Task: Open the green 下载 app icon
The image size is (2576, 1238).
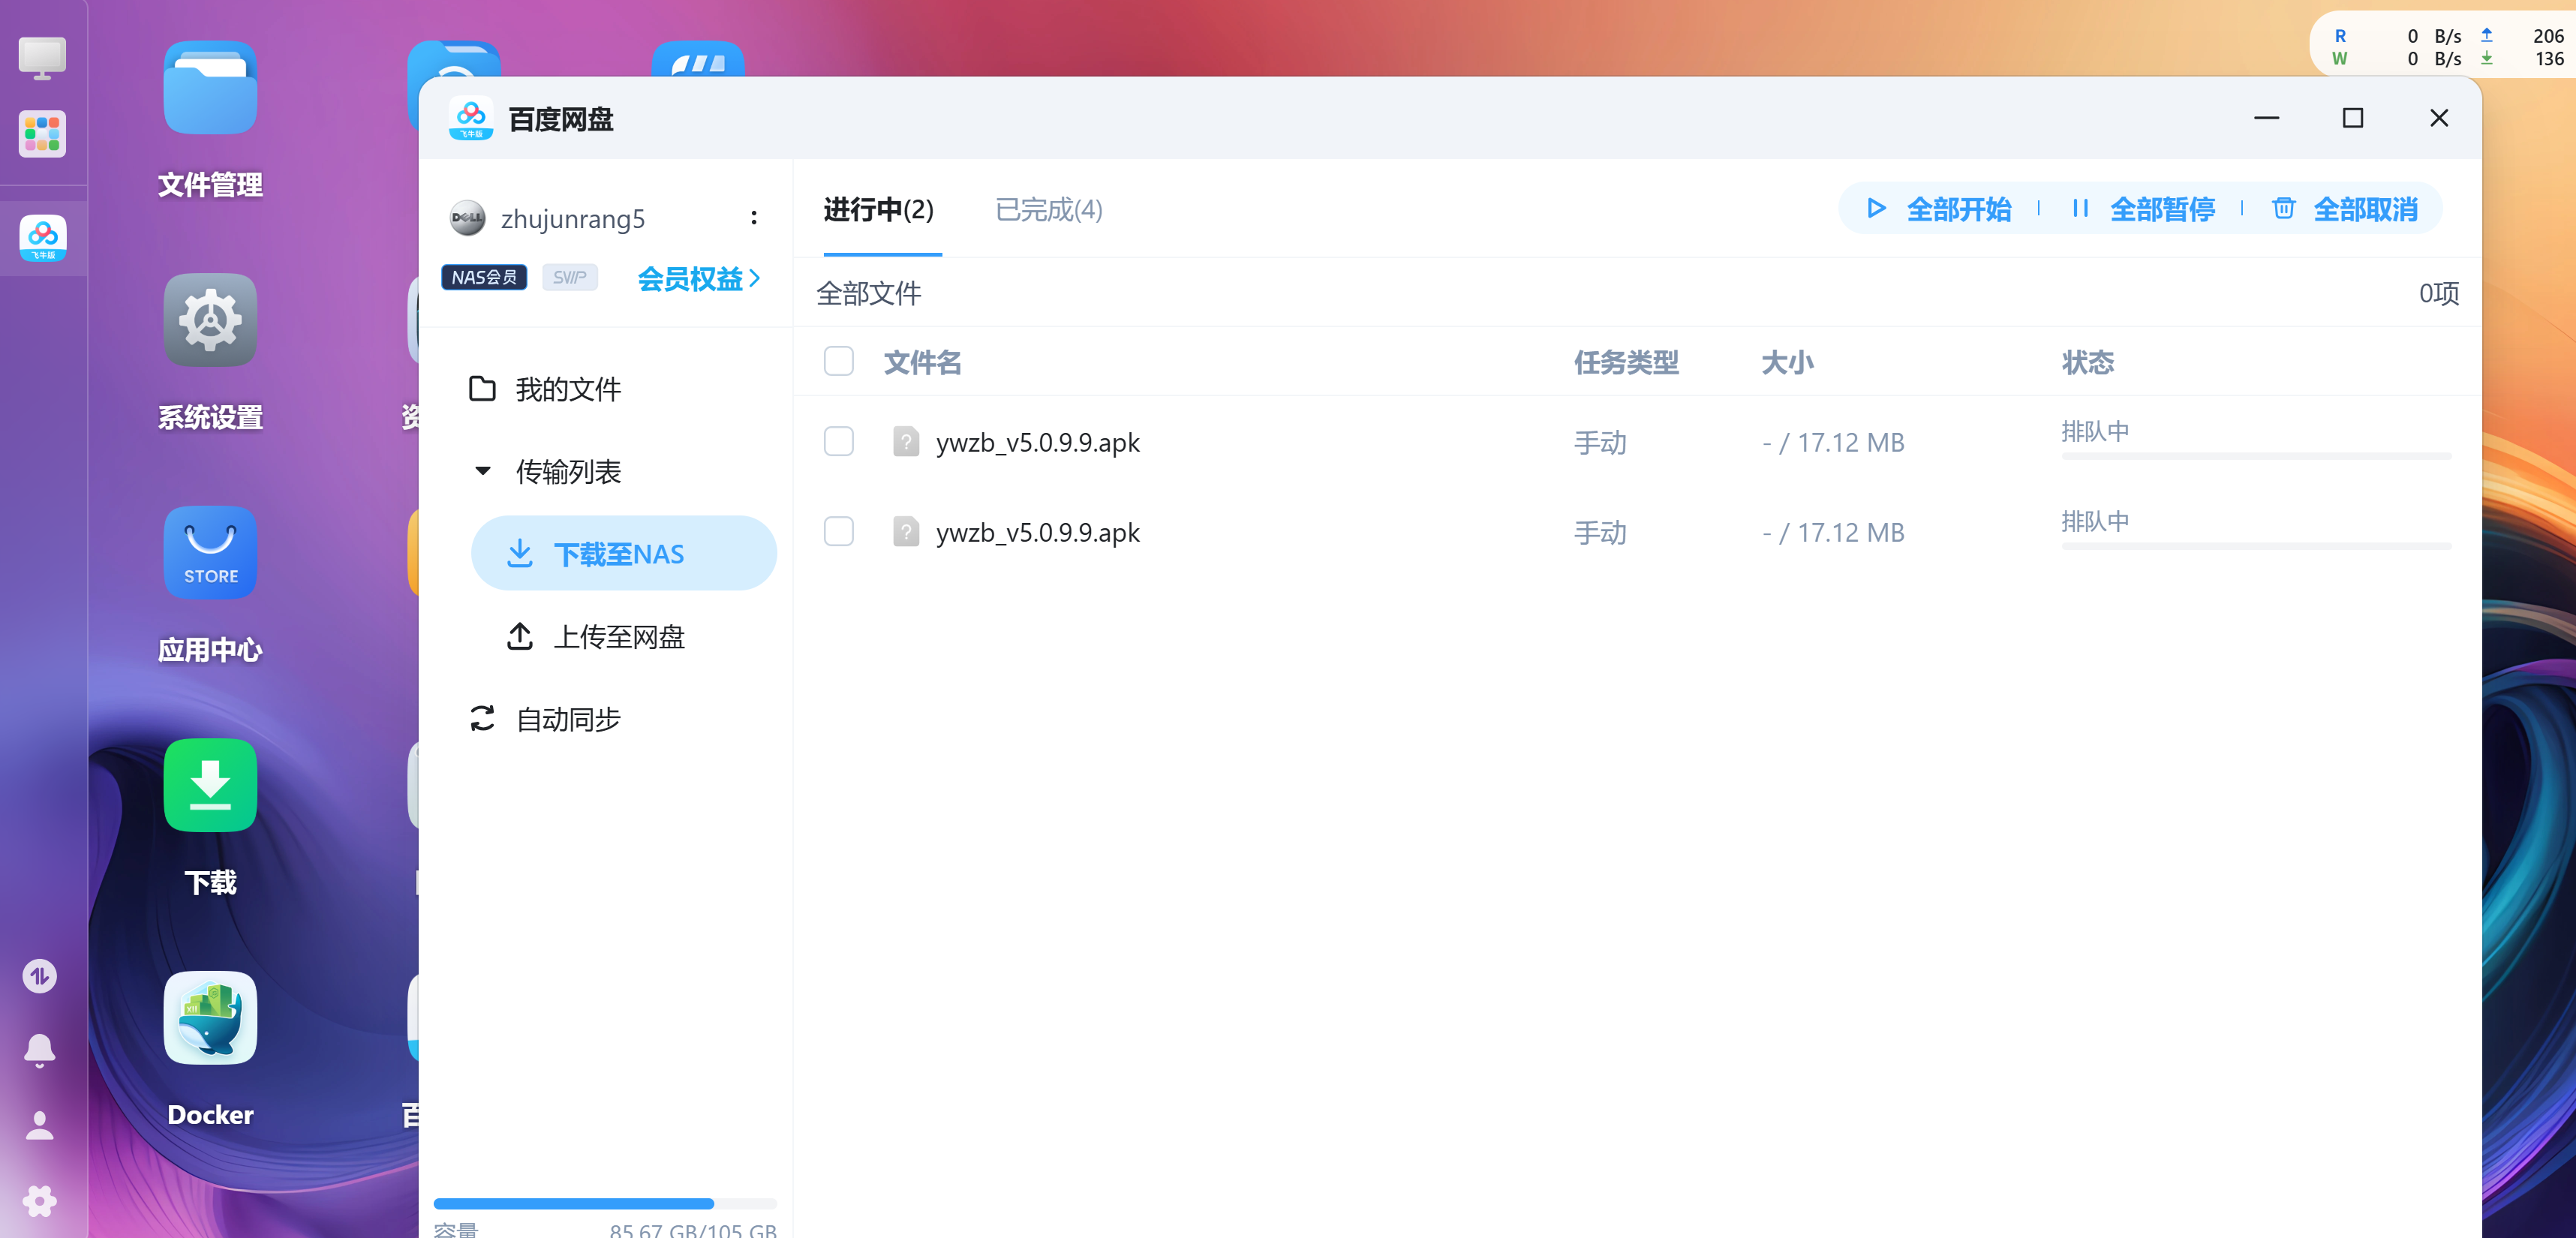Action: pos(210,785)
